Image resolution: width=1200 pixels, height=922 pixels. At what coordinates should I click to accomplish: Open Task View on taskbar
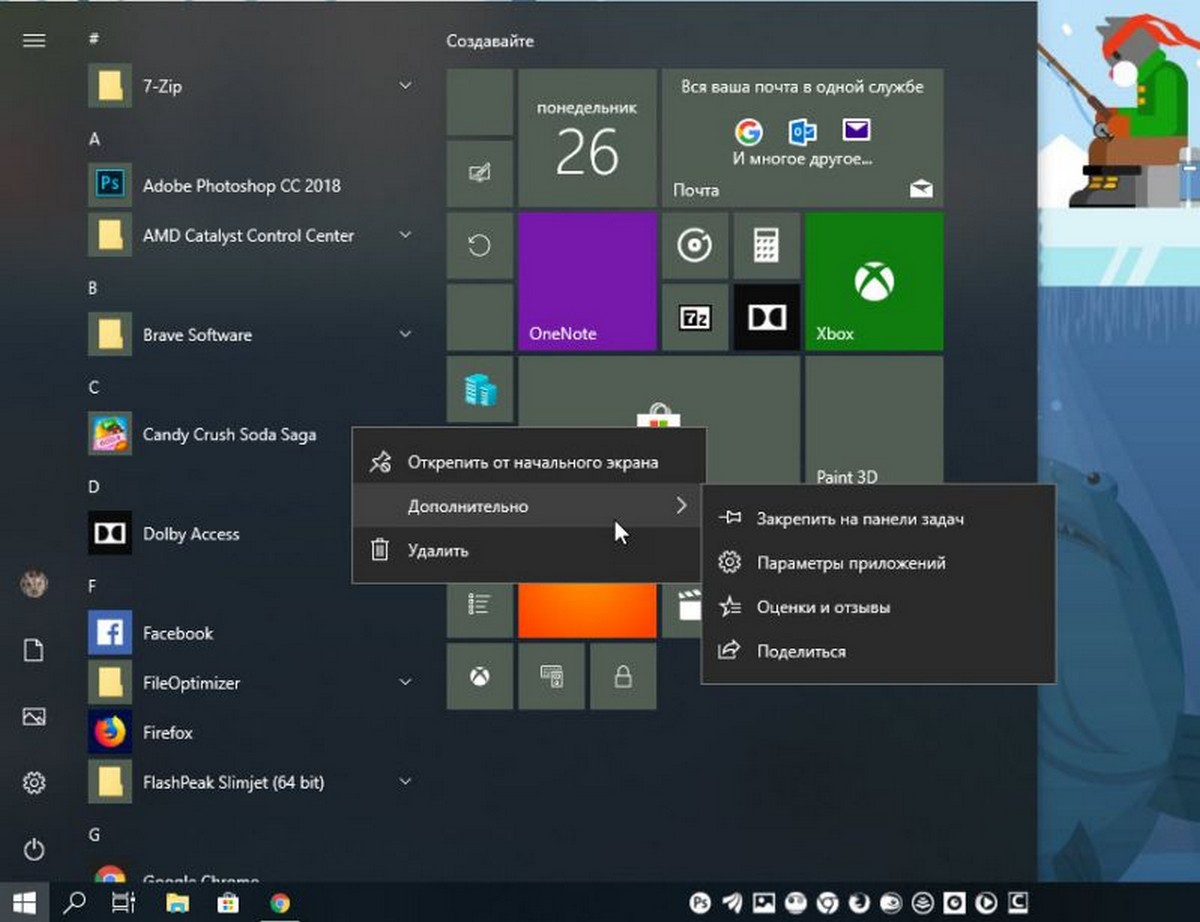click(x=123, y=902)
